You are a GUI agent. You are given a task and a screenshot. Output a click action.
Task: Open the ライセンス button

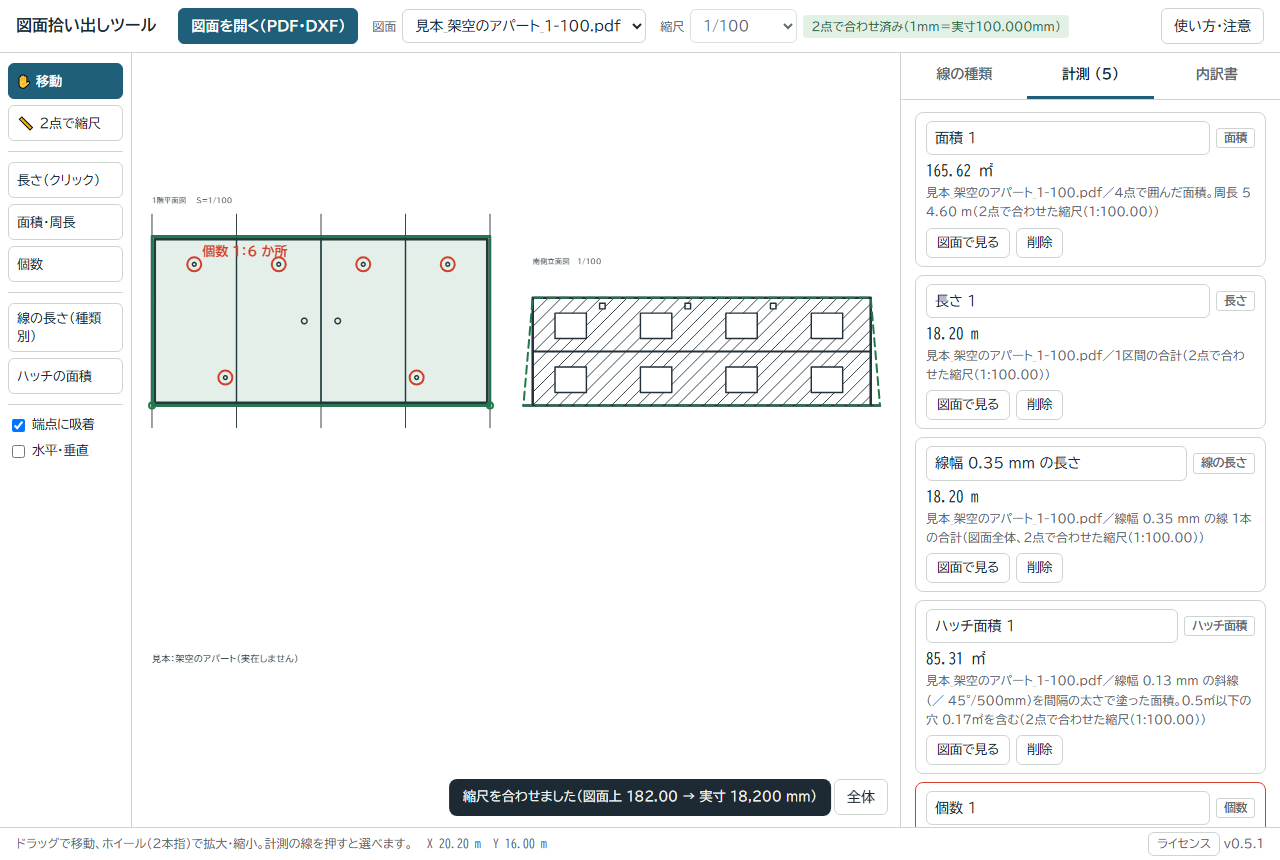[x=1184, y=843]
